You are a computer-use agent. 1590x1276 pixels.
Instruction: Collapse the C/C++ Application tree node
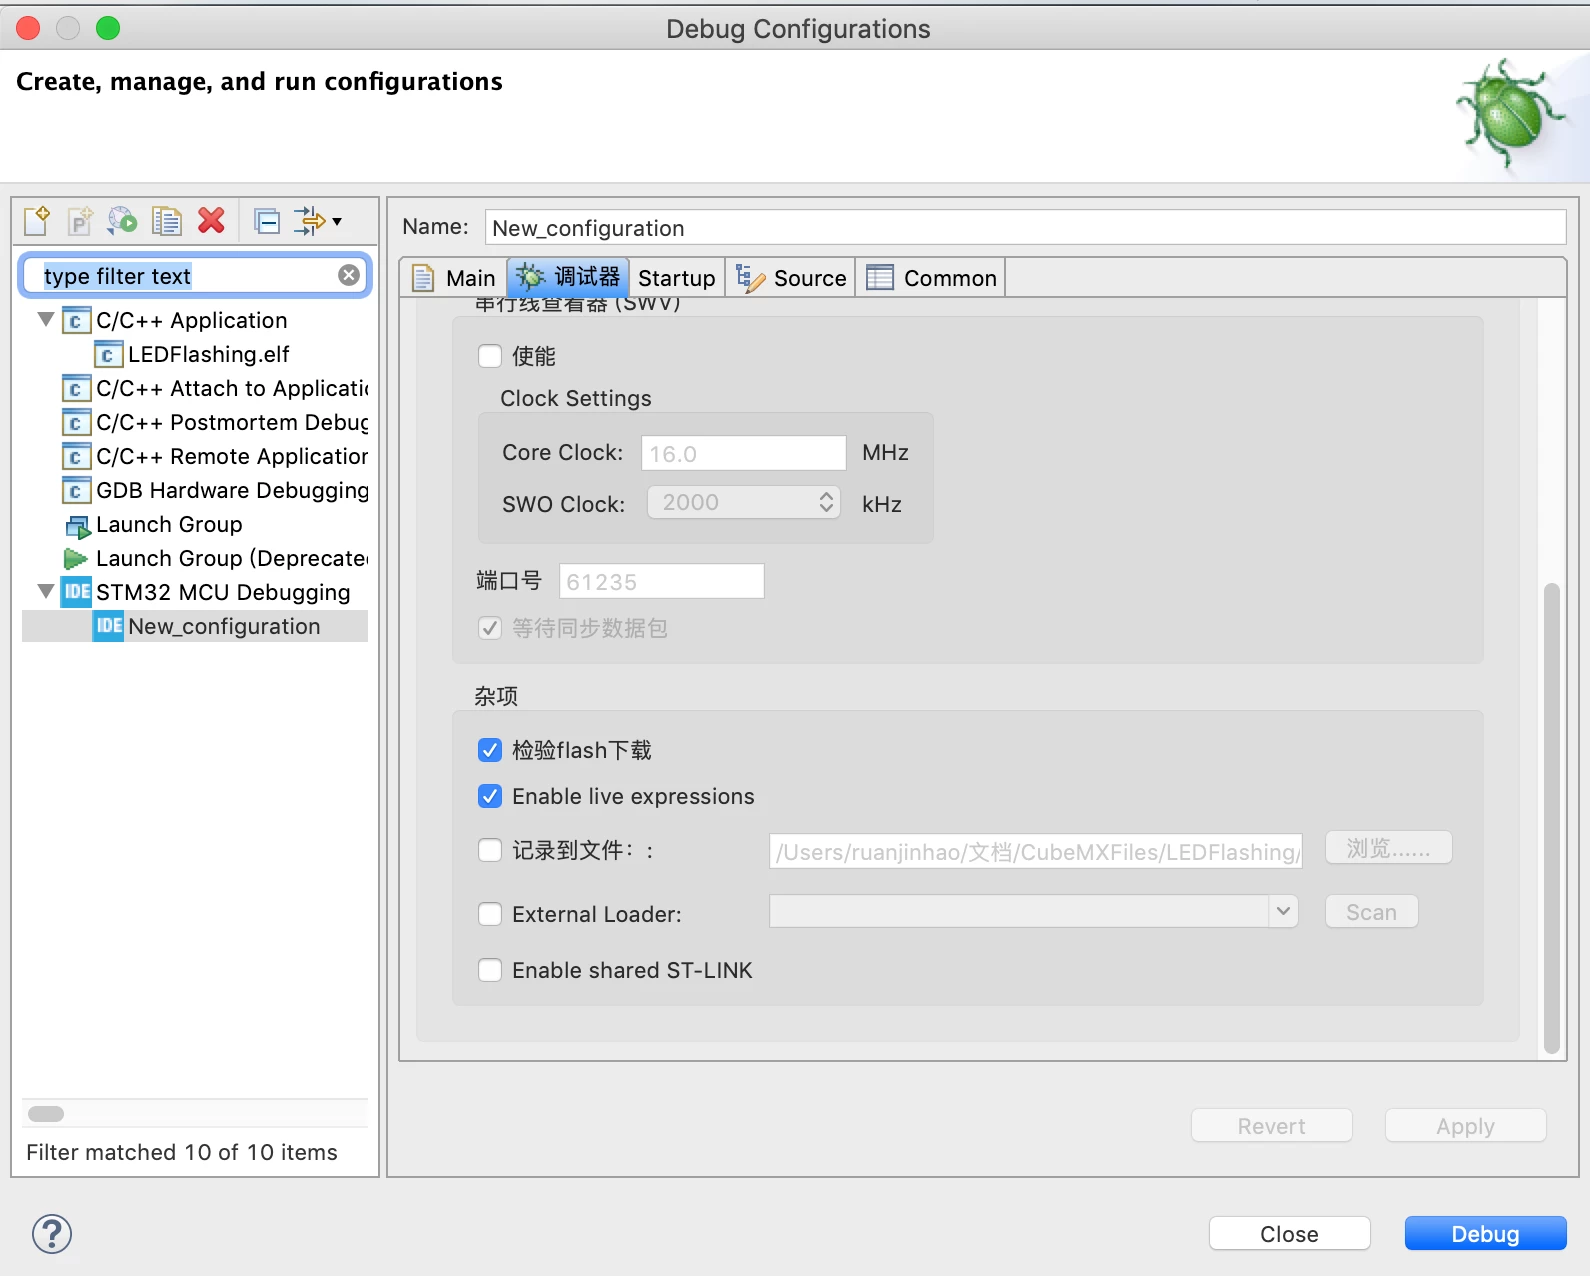click(x=46, y=320)
